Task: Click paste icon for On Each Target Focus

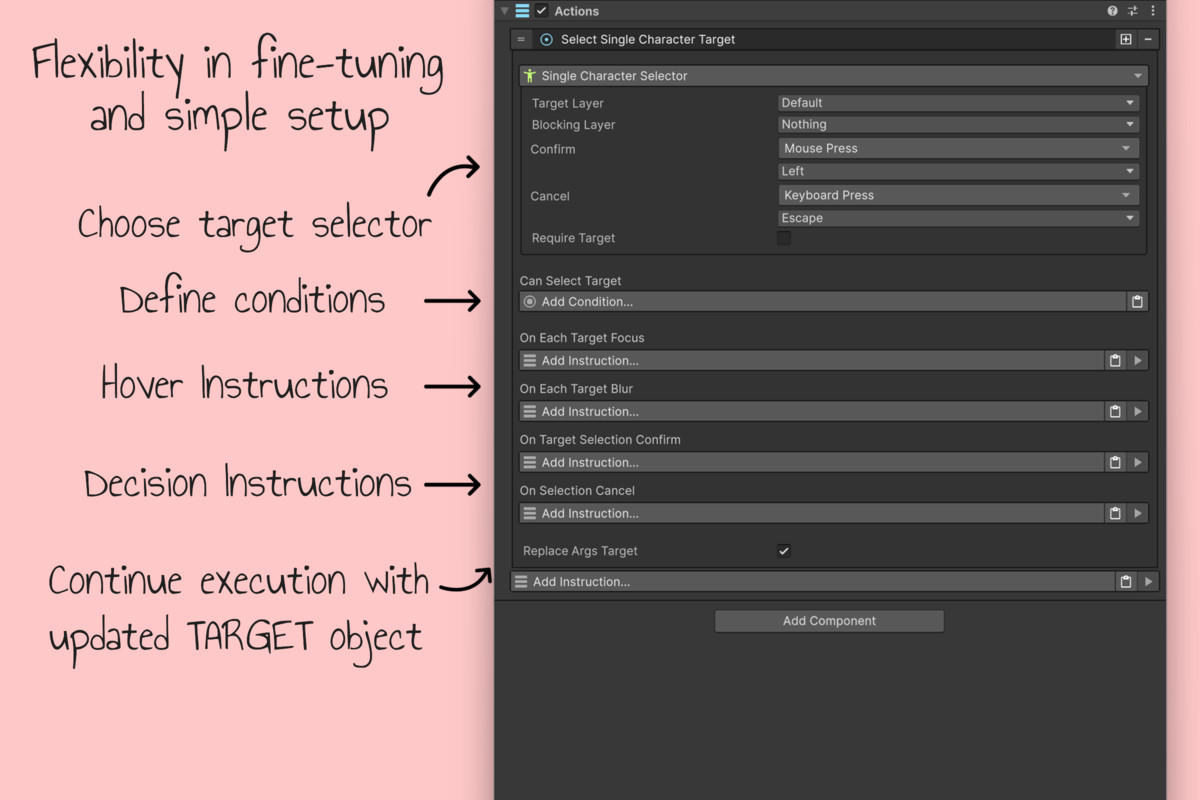Action: click(x=1115, y=361)
